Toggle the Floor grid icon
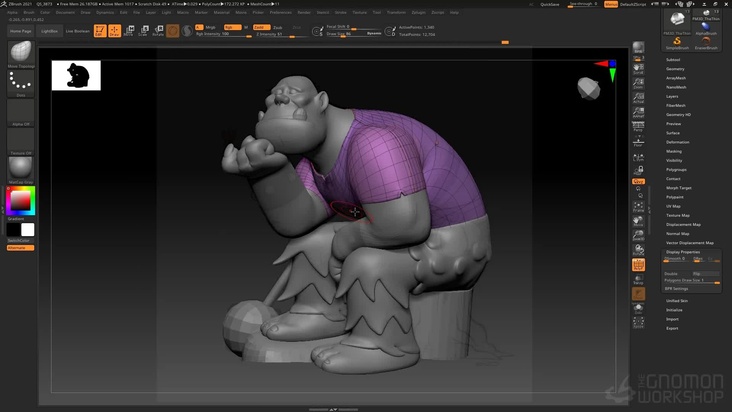Viewport: 732px width, 412px height. click(x=638, y=141)
